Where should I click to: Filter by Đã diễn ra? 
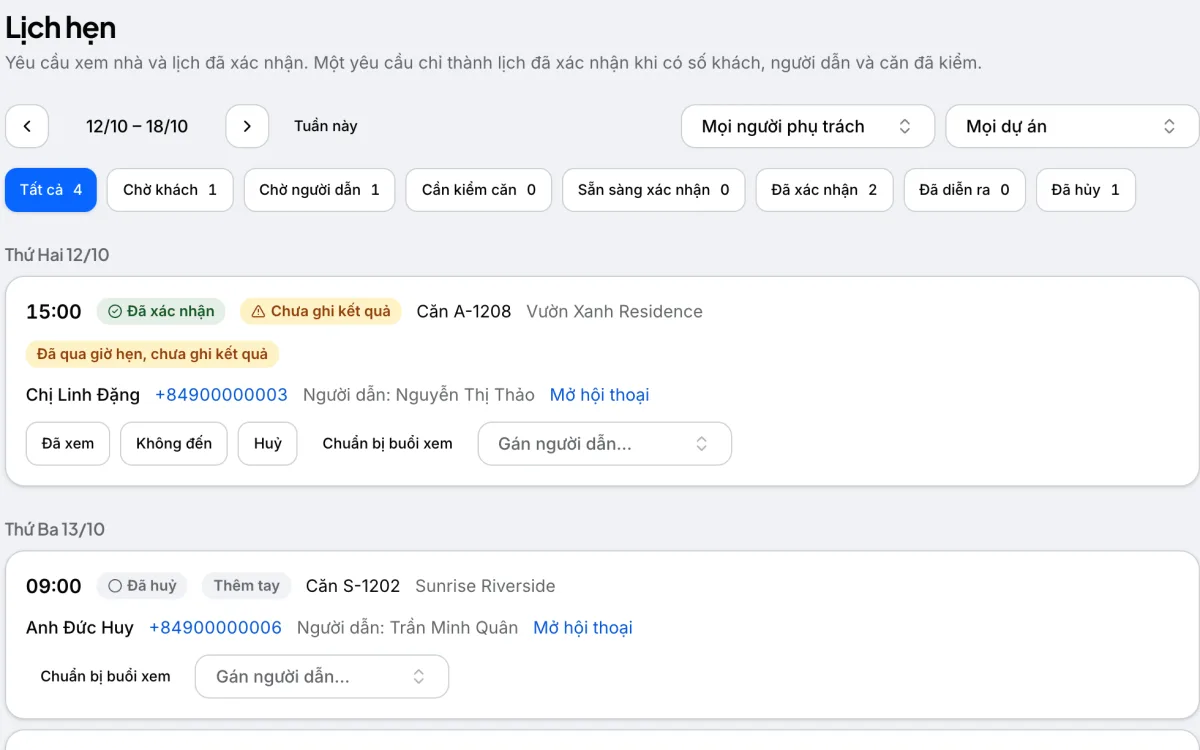pyautogui.click(x=965, y=190)
